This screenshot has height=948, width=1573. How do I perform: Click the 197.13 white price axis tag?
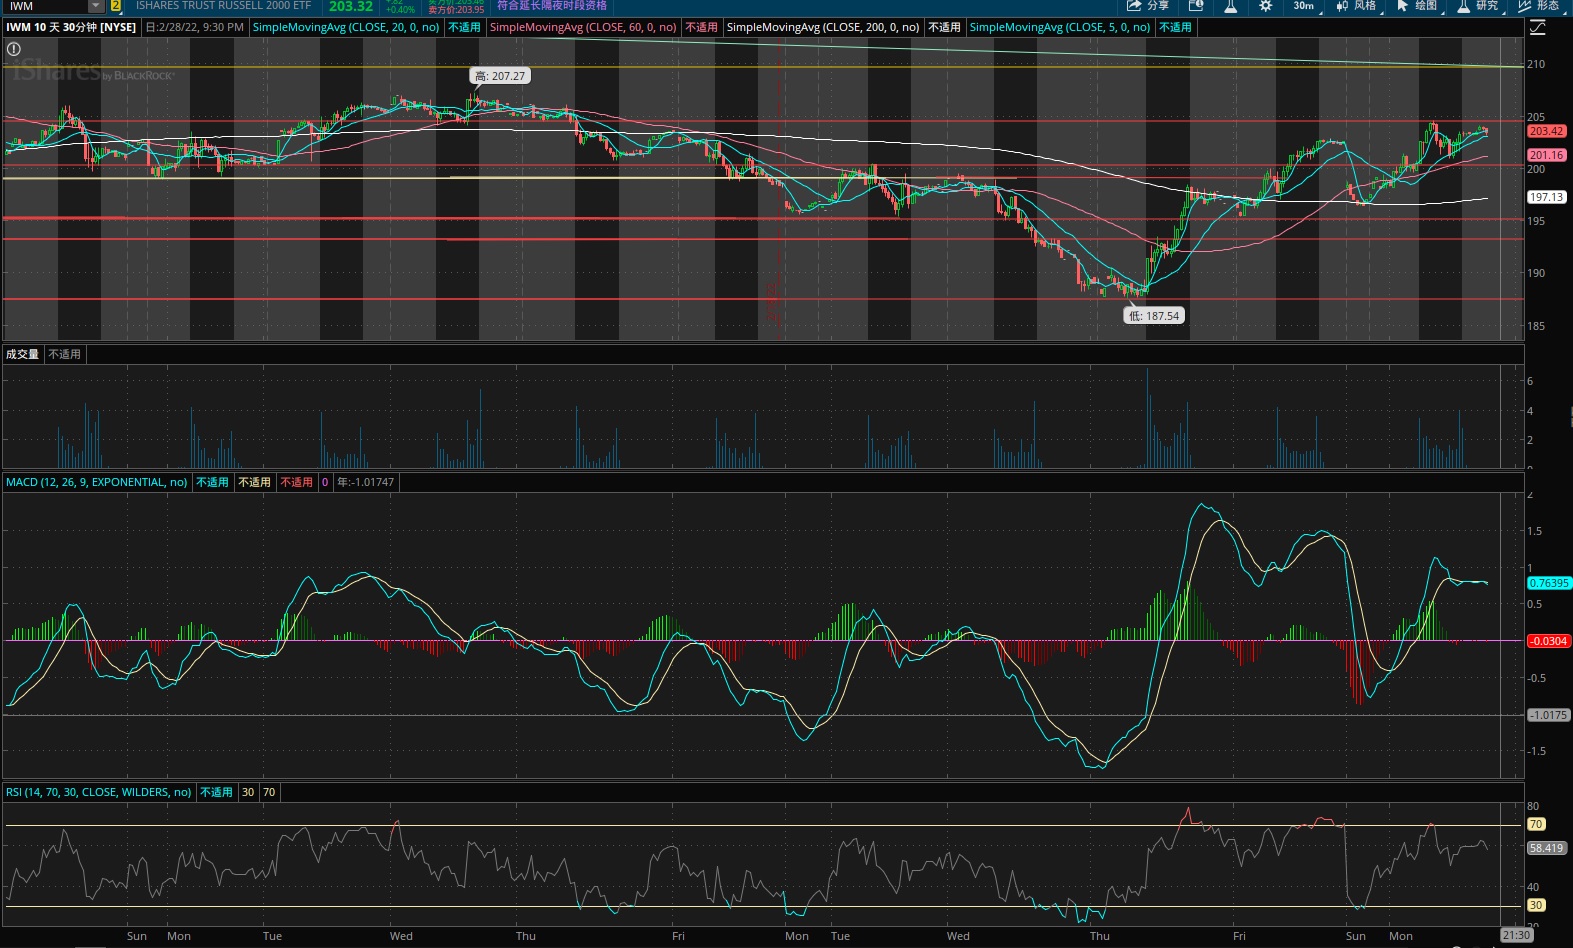click(x=1546, y=197)
